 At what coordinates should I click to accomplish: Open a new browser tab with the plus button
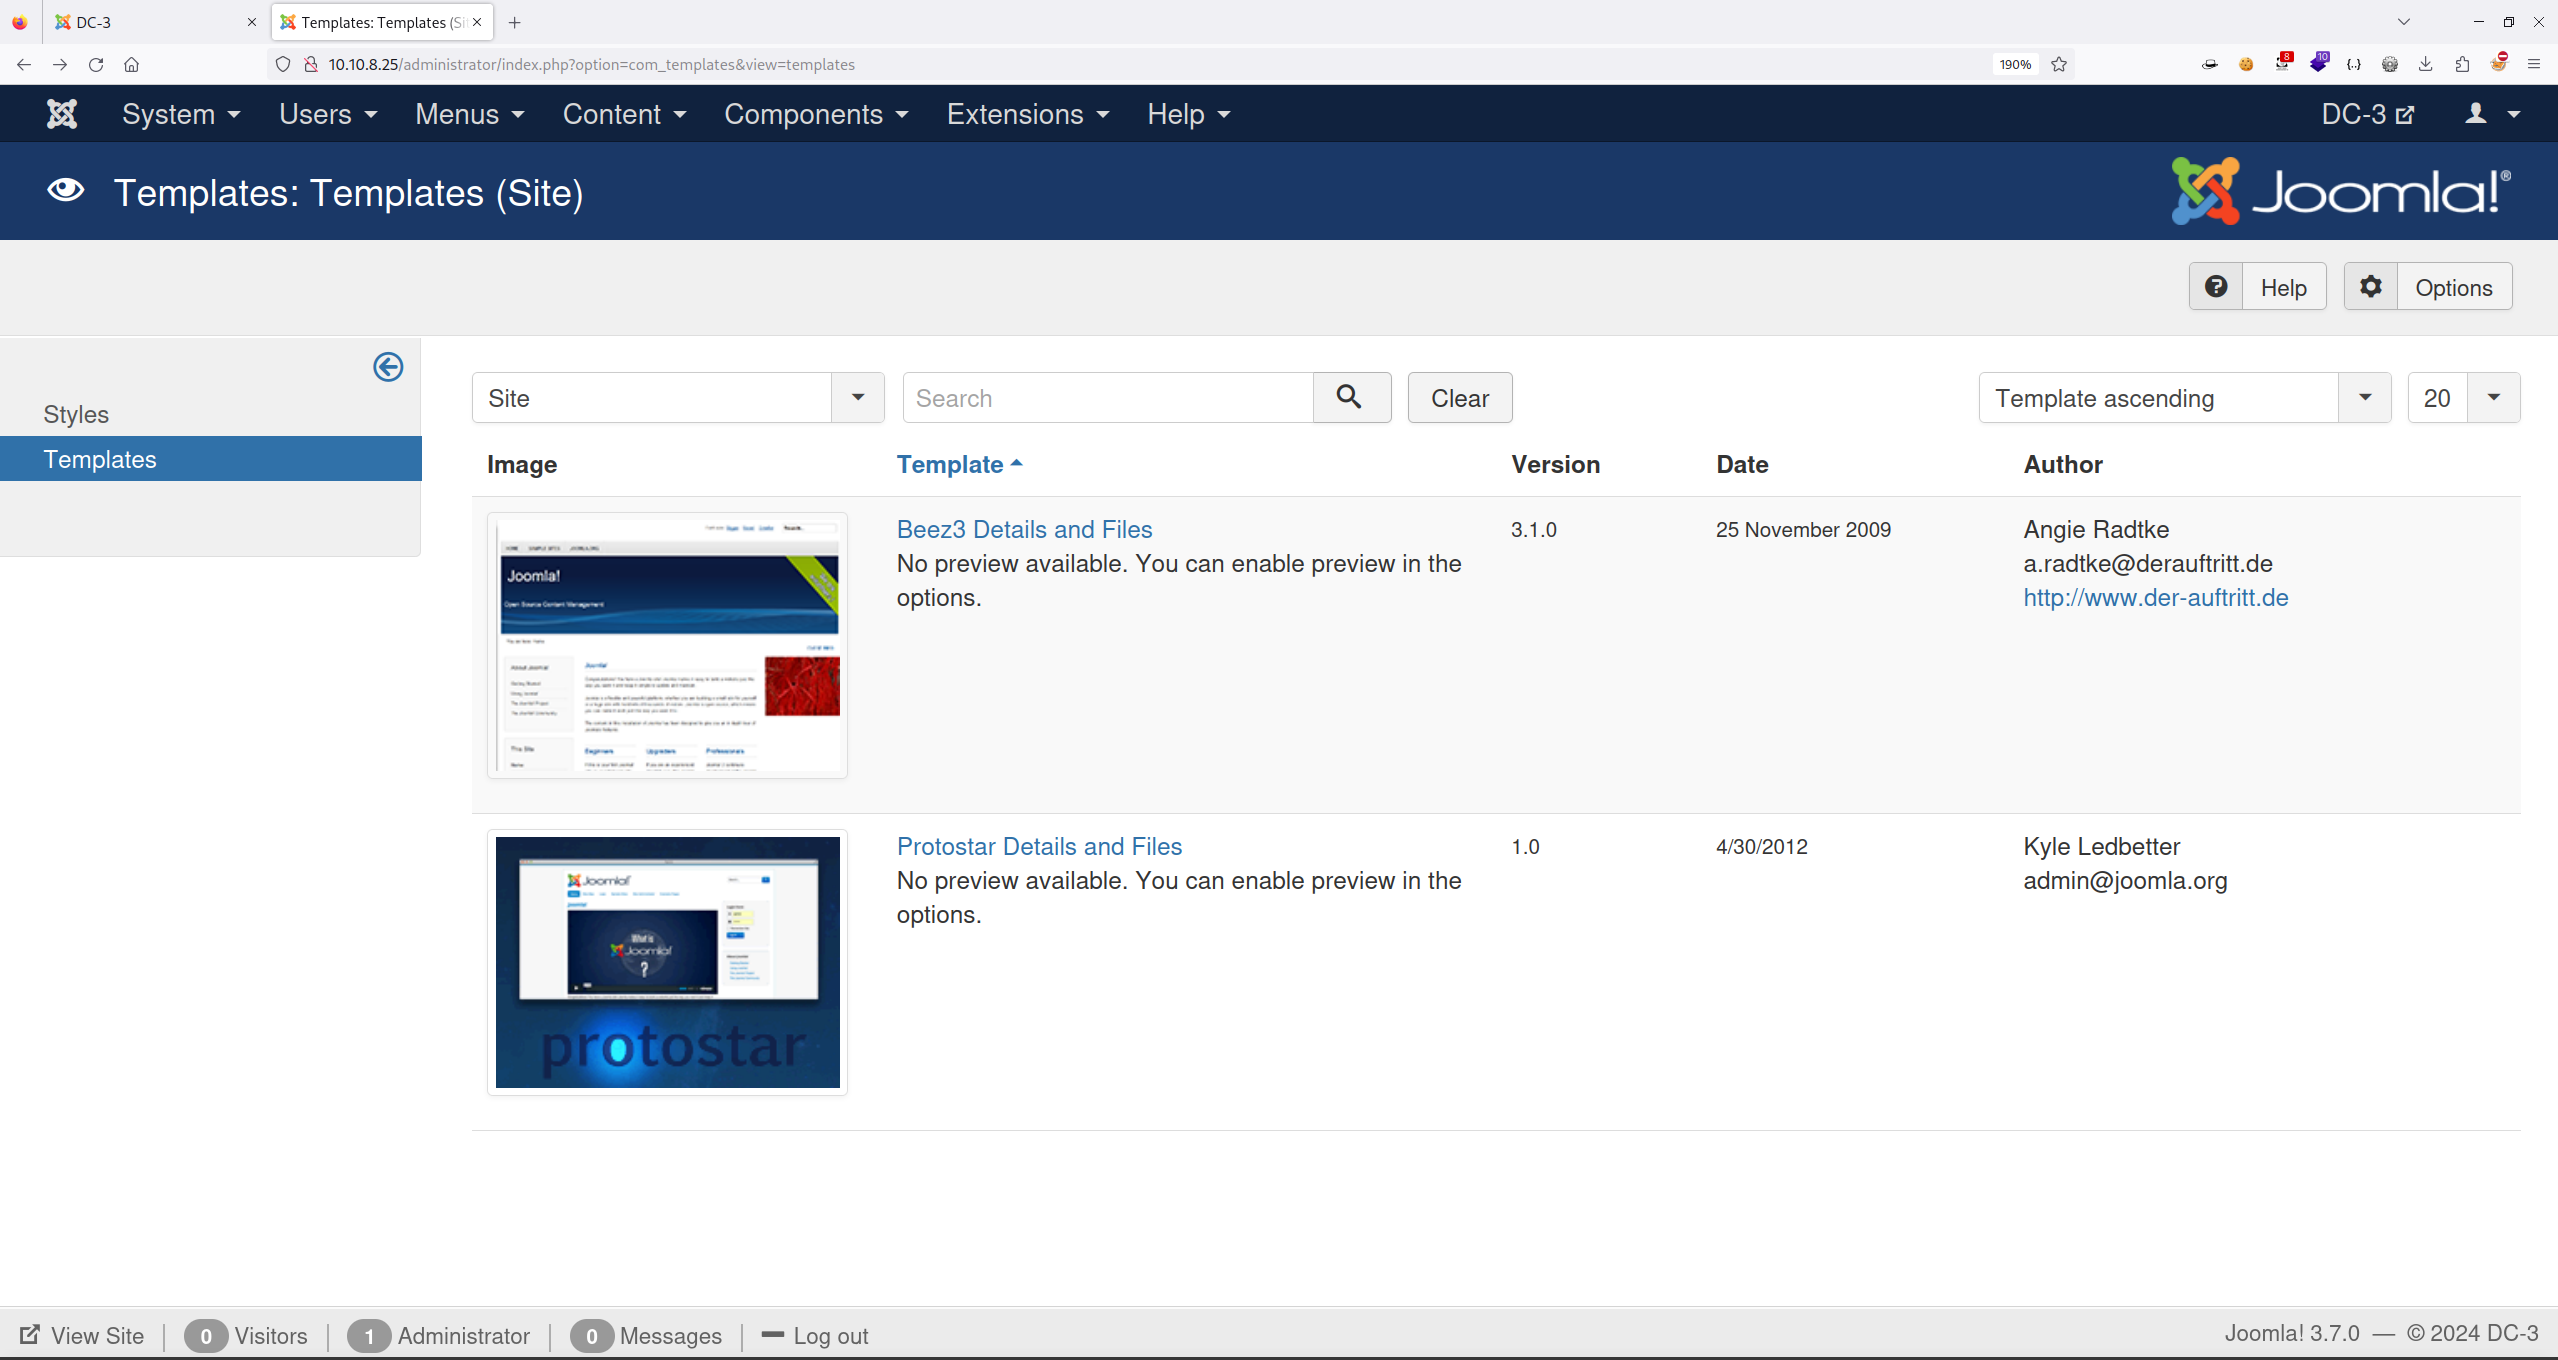515,22
